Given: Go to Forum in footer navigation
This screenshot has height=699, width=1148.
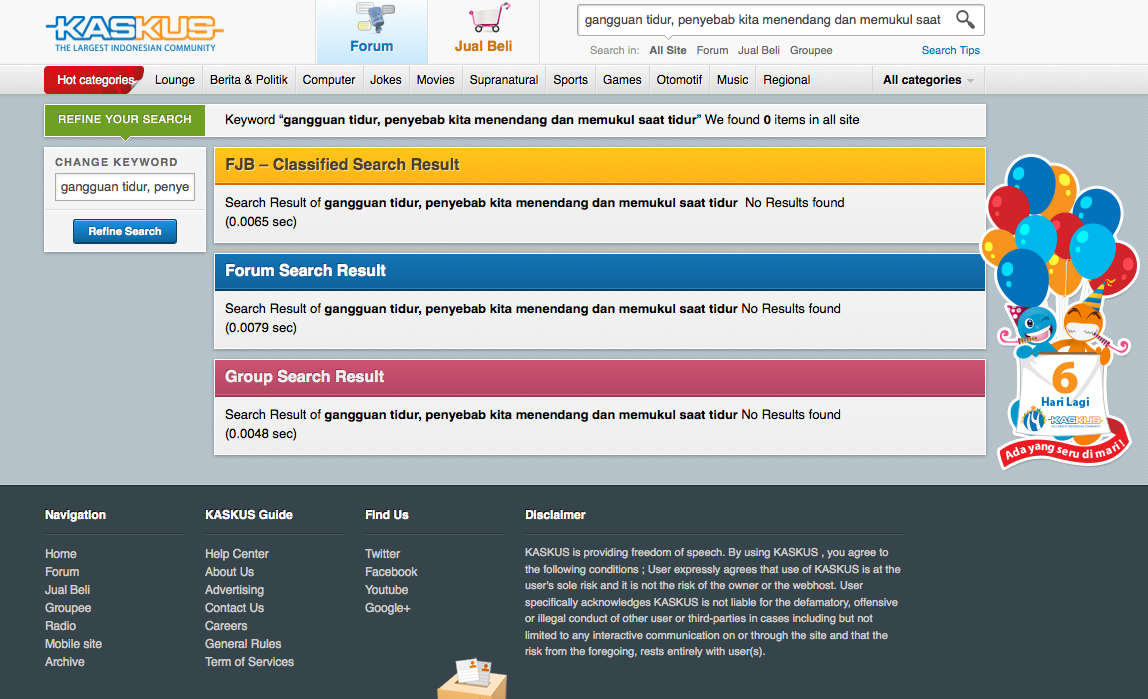Looking at the screenshot, I should click(x=62, y=572).
